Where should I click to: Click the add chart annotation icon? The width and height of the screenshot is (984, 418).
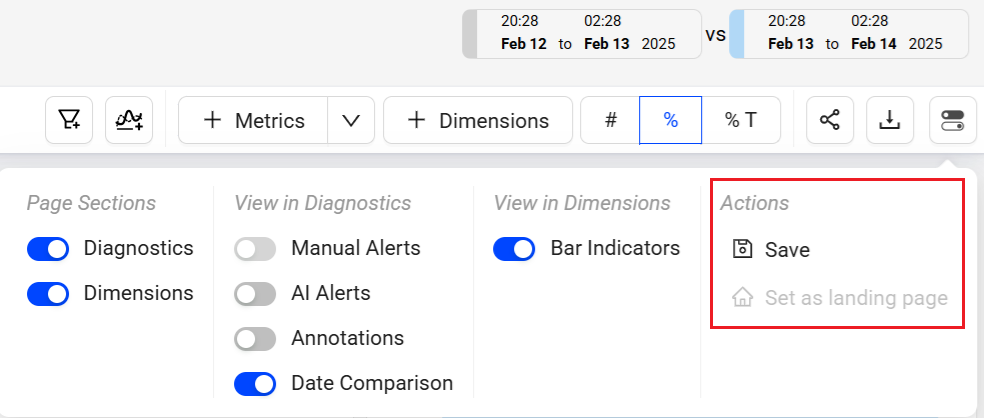(129, 120)
